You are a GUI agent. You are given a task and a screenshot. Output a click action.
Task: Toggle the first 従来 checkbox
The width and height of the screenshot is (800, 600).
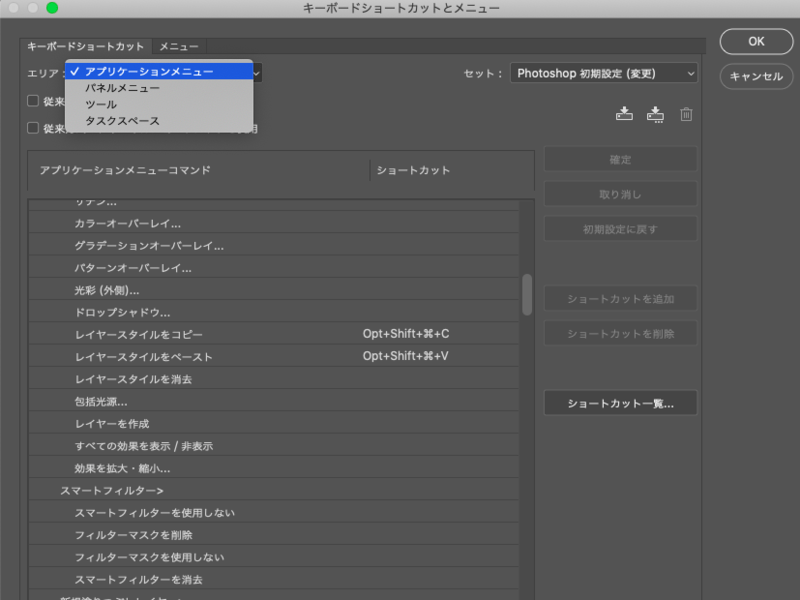(x=33, y=101)
